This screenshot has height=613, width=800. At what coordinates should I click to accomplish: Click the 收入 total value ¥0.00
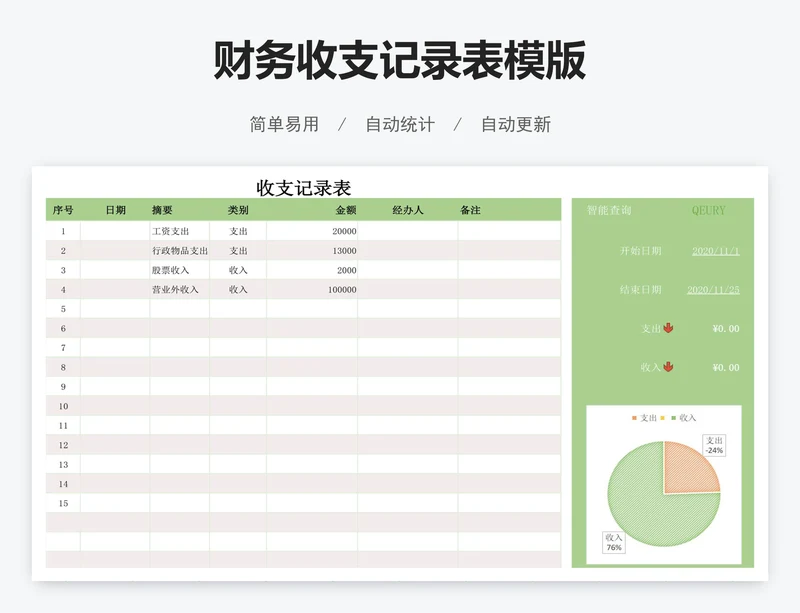726,367
